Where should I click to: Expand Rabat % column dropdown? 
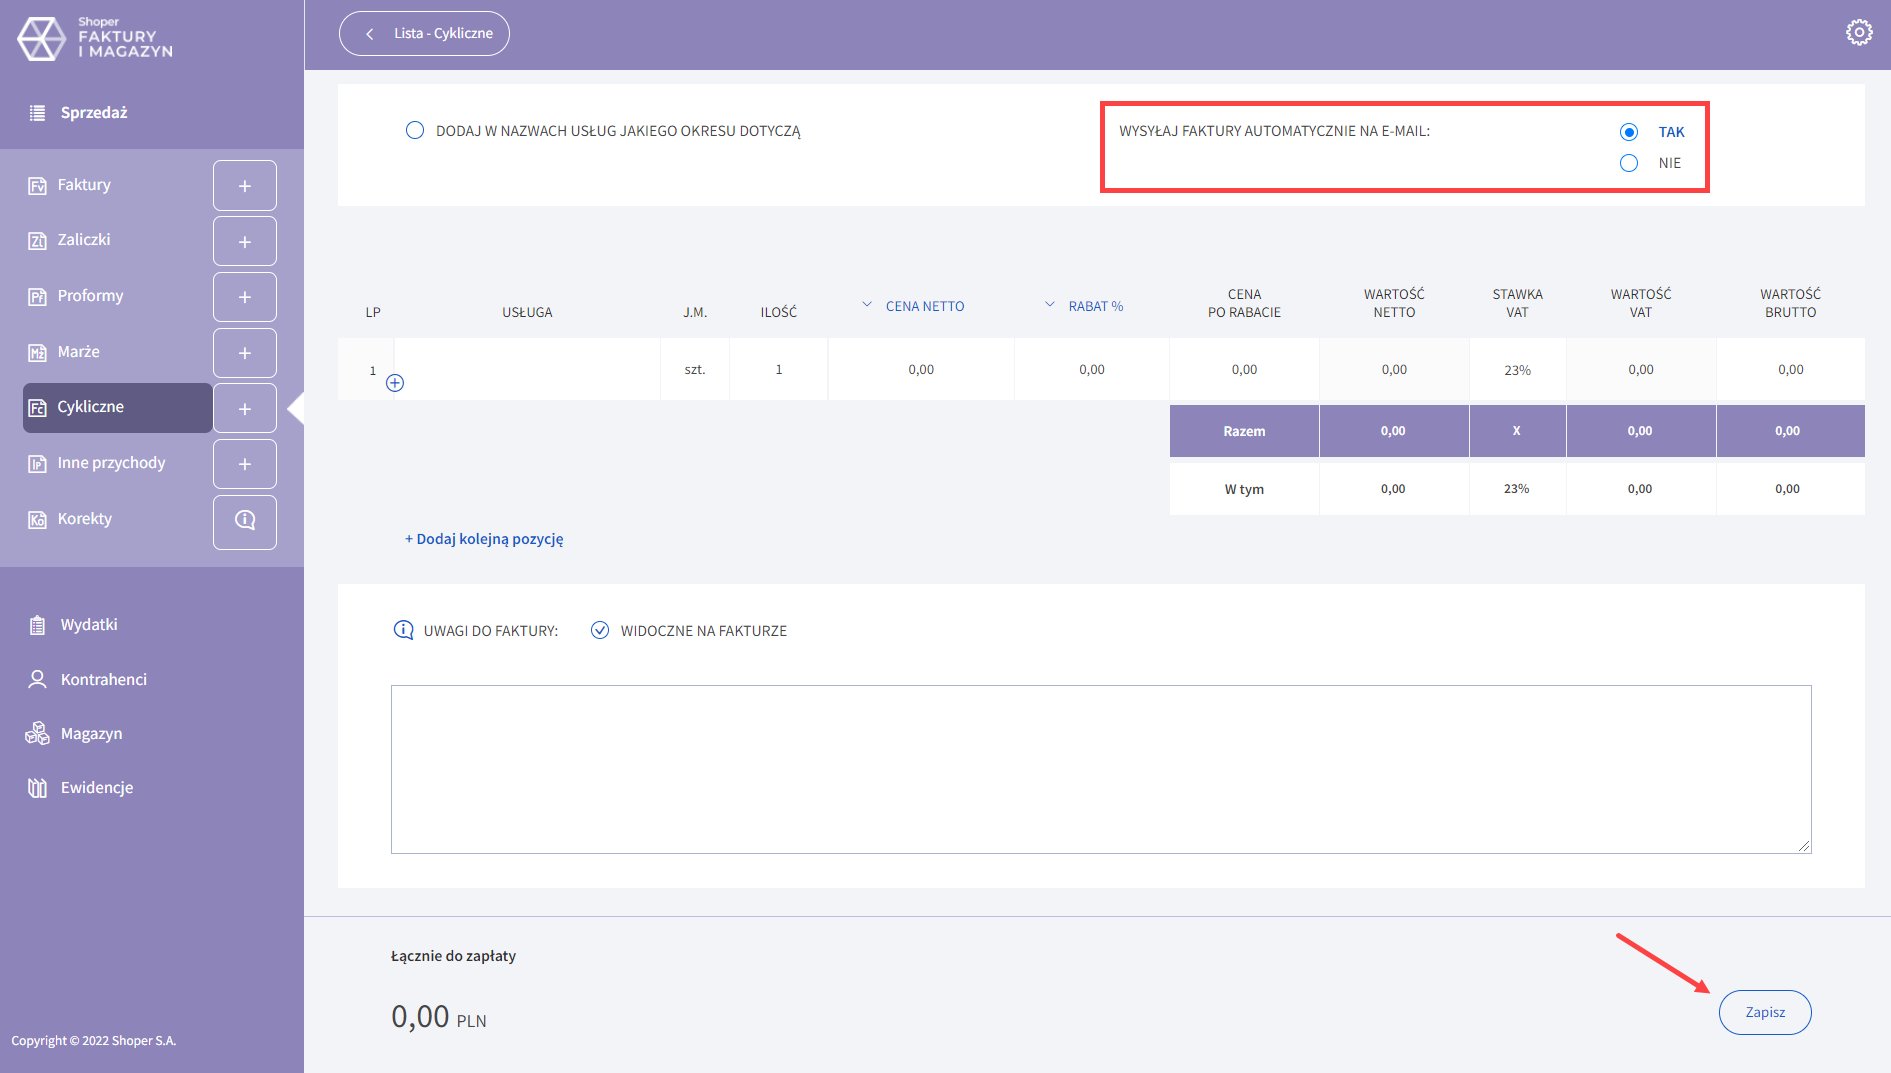point(1050,305)
